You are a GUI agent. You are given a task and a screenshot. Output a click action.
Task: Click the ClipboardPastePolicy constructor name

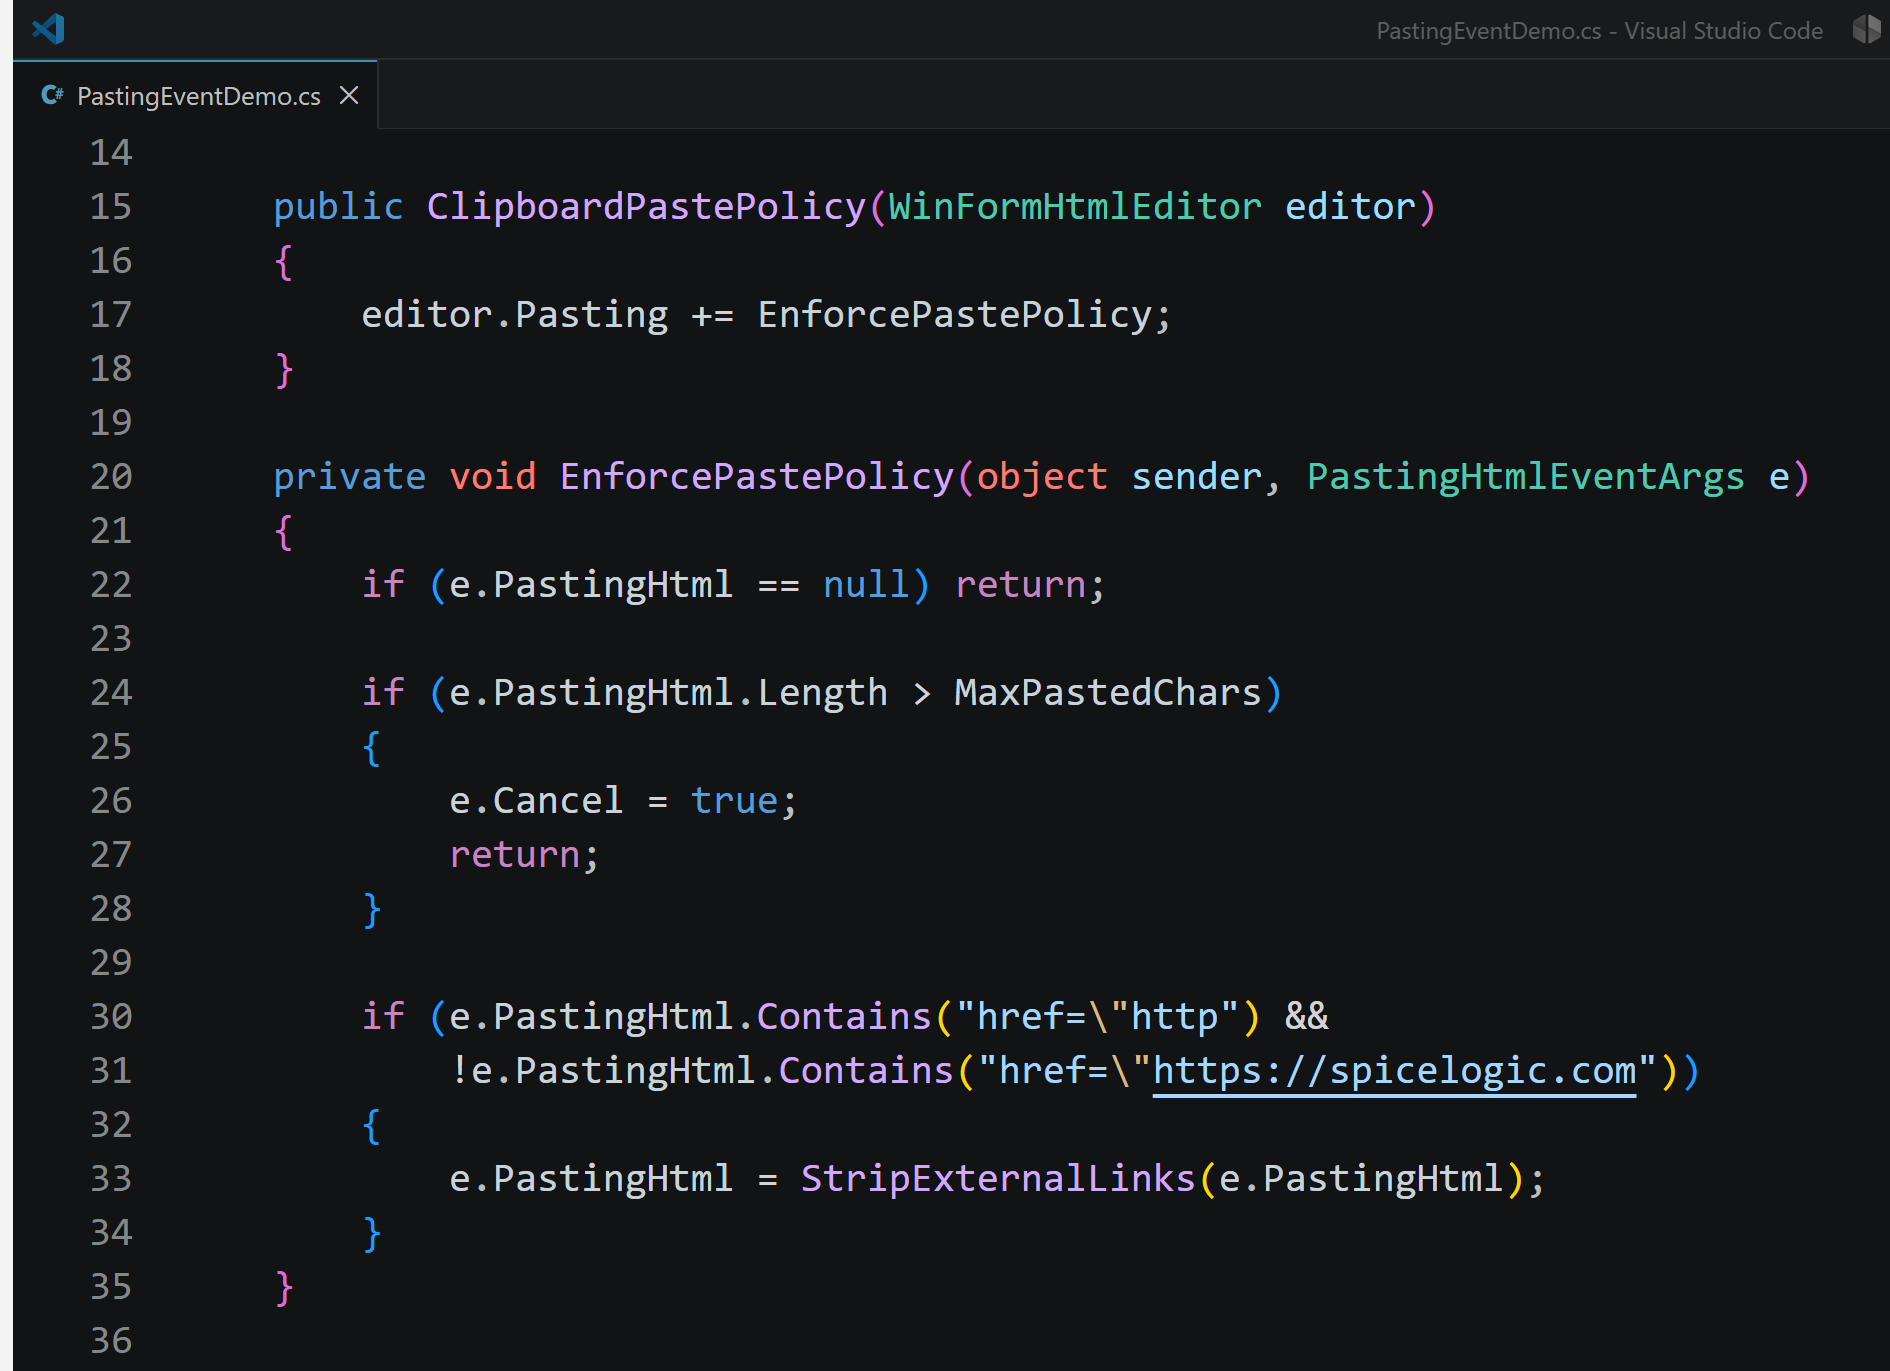(646, 206)
